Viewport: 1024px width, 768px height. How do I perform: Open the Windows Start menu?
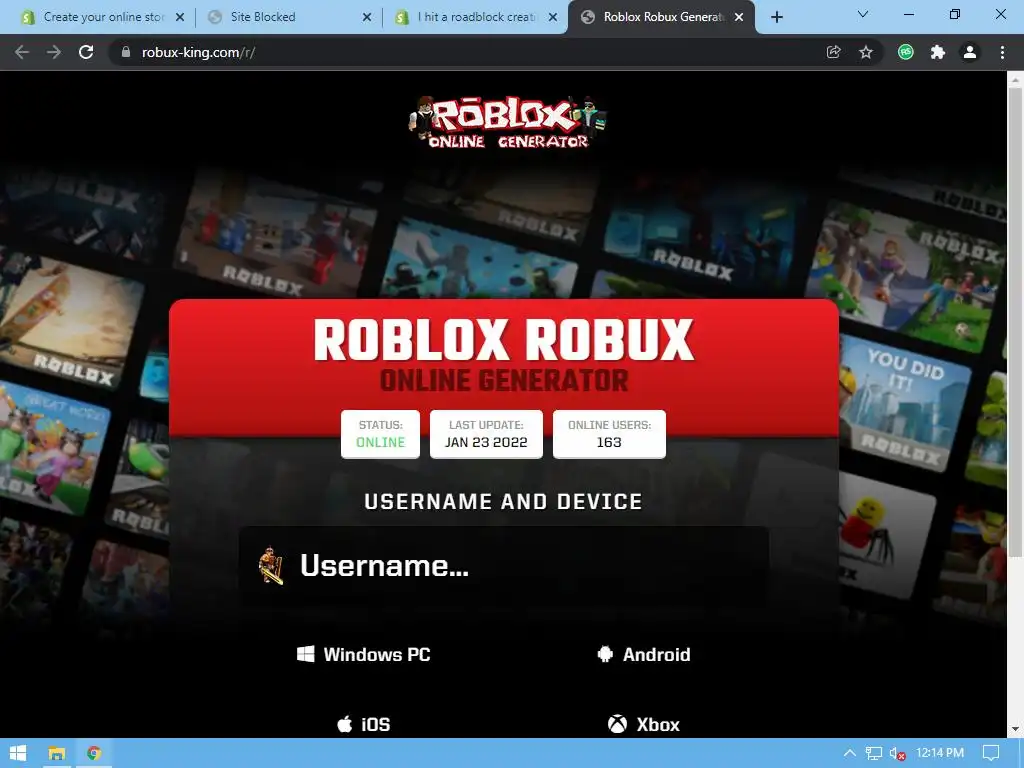click(x=18, y=753)
